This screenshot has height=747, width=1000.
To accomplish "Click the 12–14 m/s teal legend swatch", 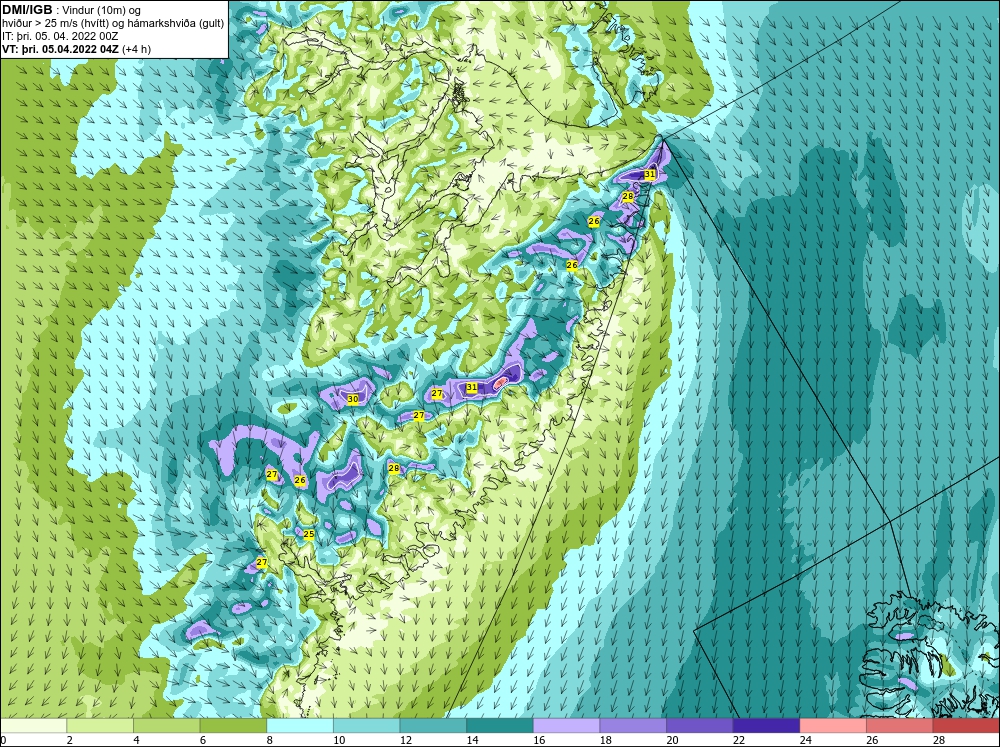I will [x=433, y=726].
